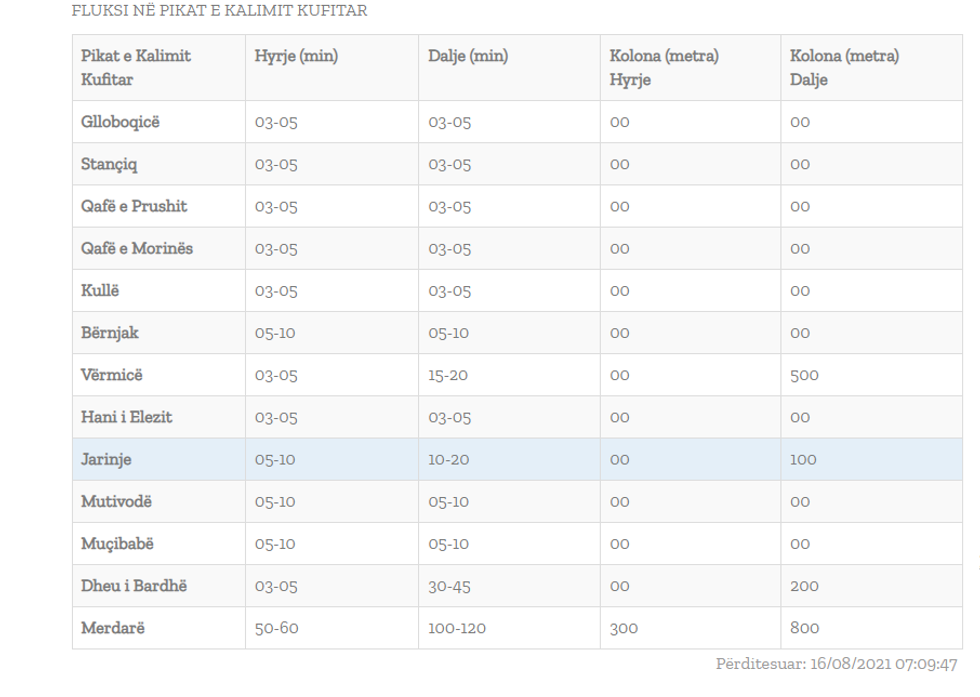Select the Kolona (metra) Dalje header
Viewport: 980px width, 697px height.
point(844,68)
